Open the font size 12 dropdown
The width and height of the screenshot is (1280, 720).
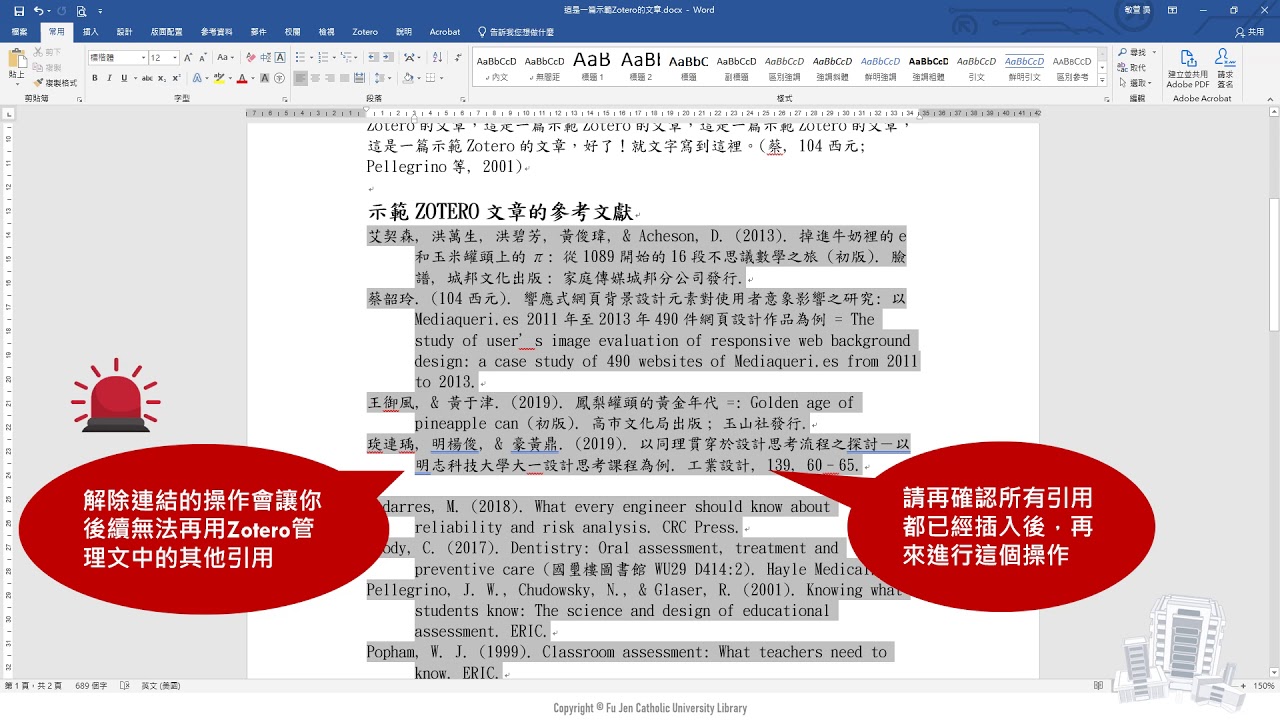(x=175, y=57)
